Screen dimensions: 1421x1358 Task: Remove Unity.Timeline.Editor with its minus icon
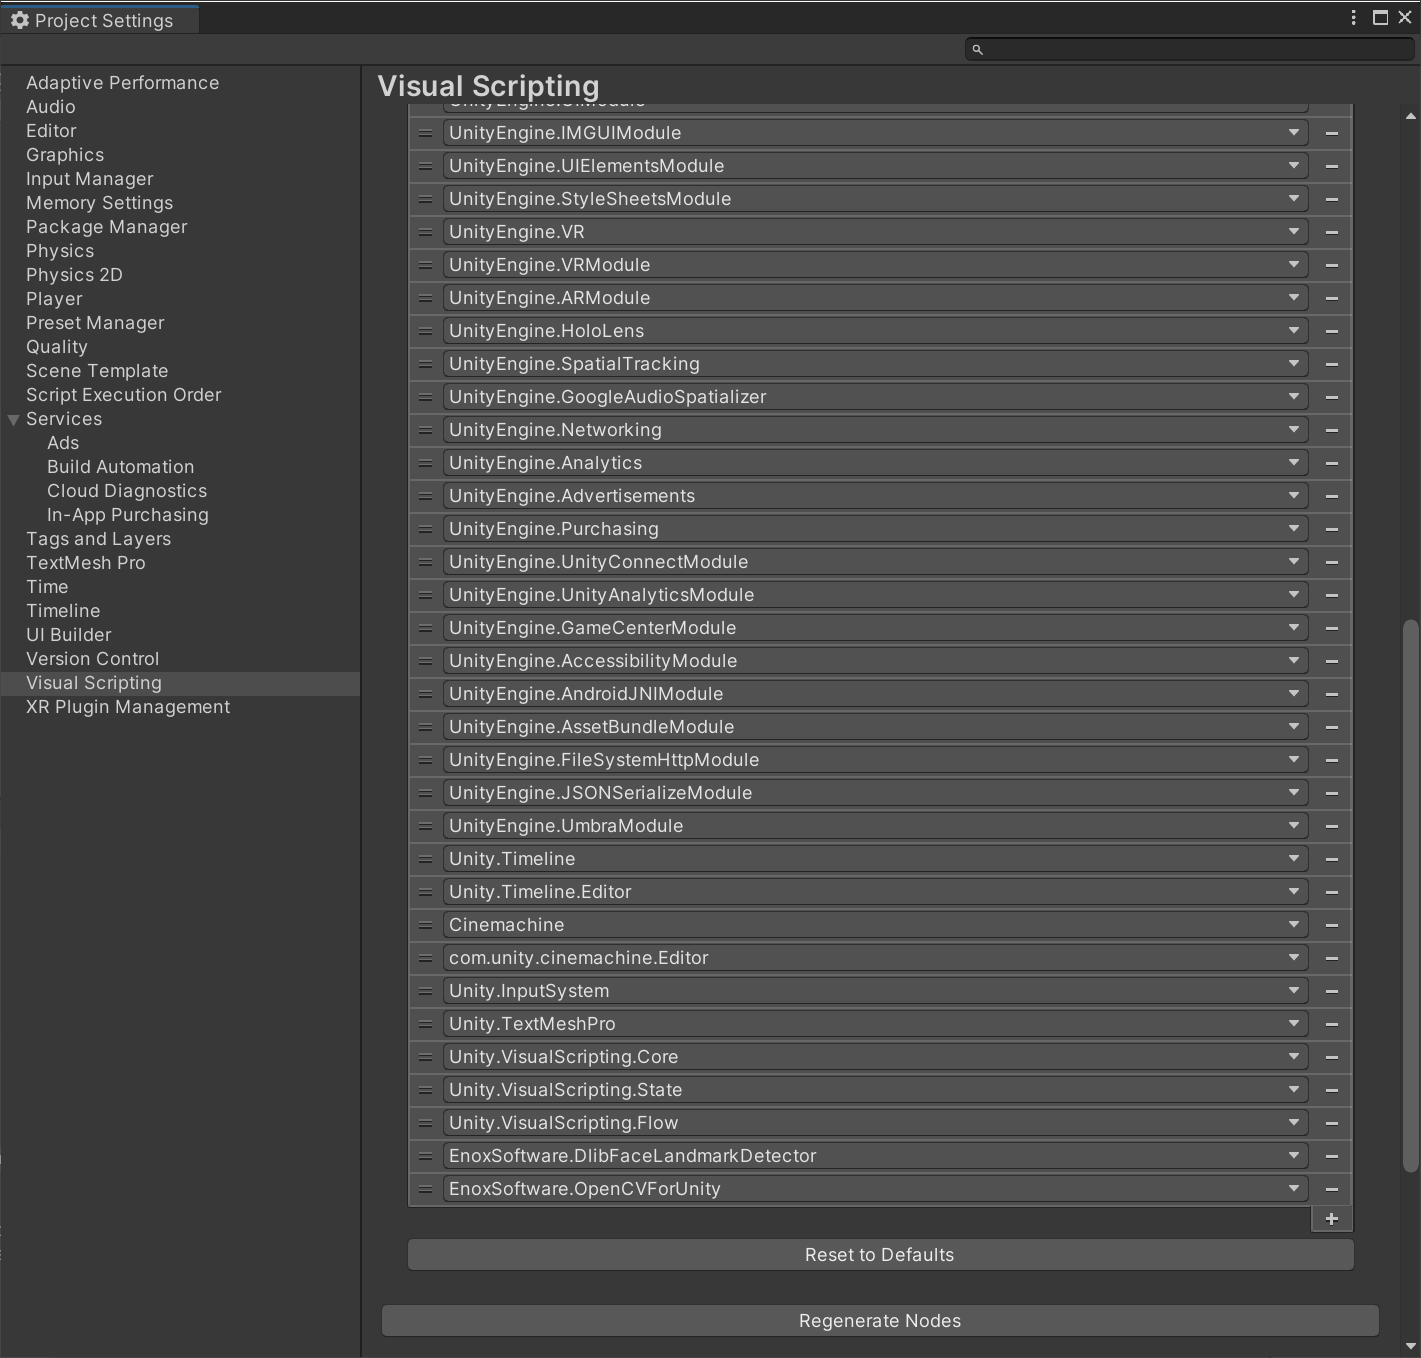click(1331, 892)
